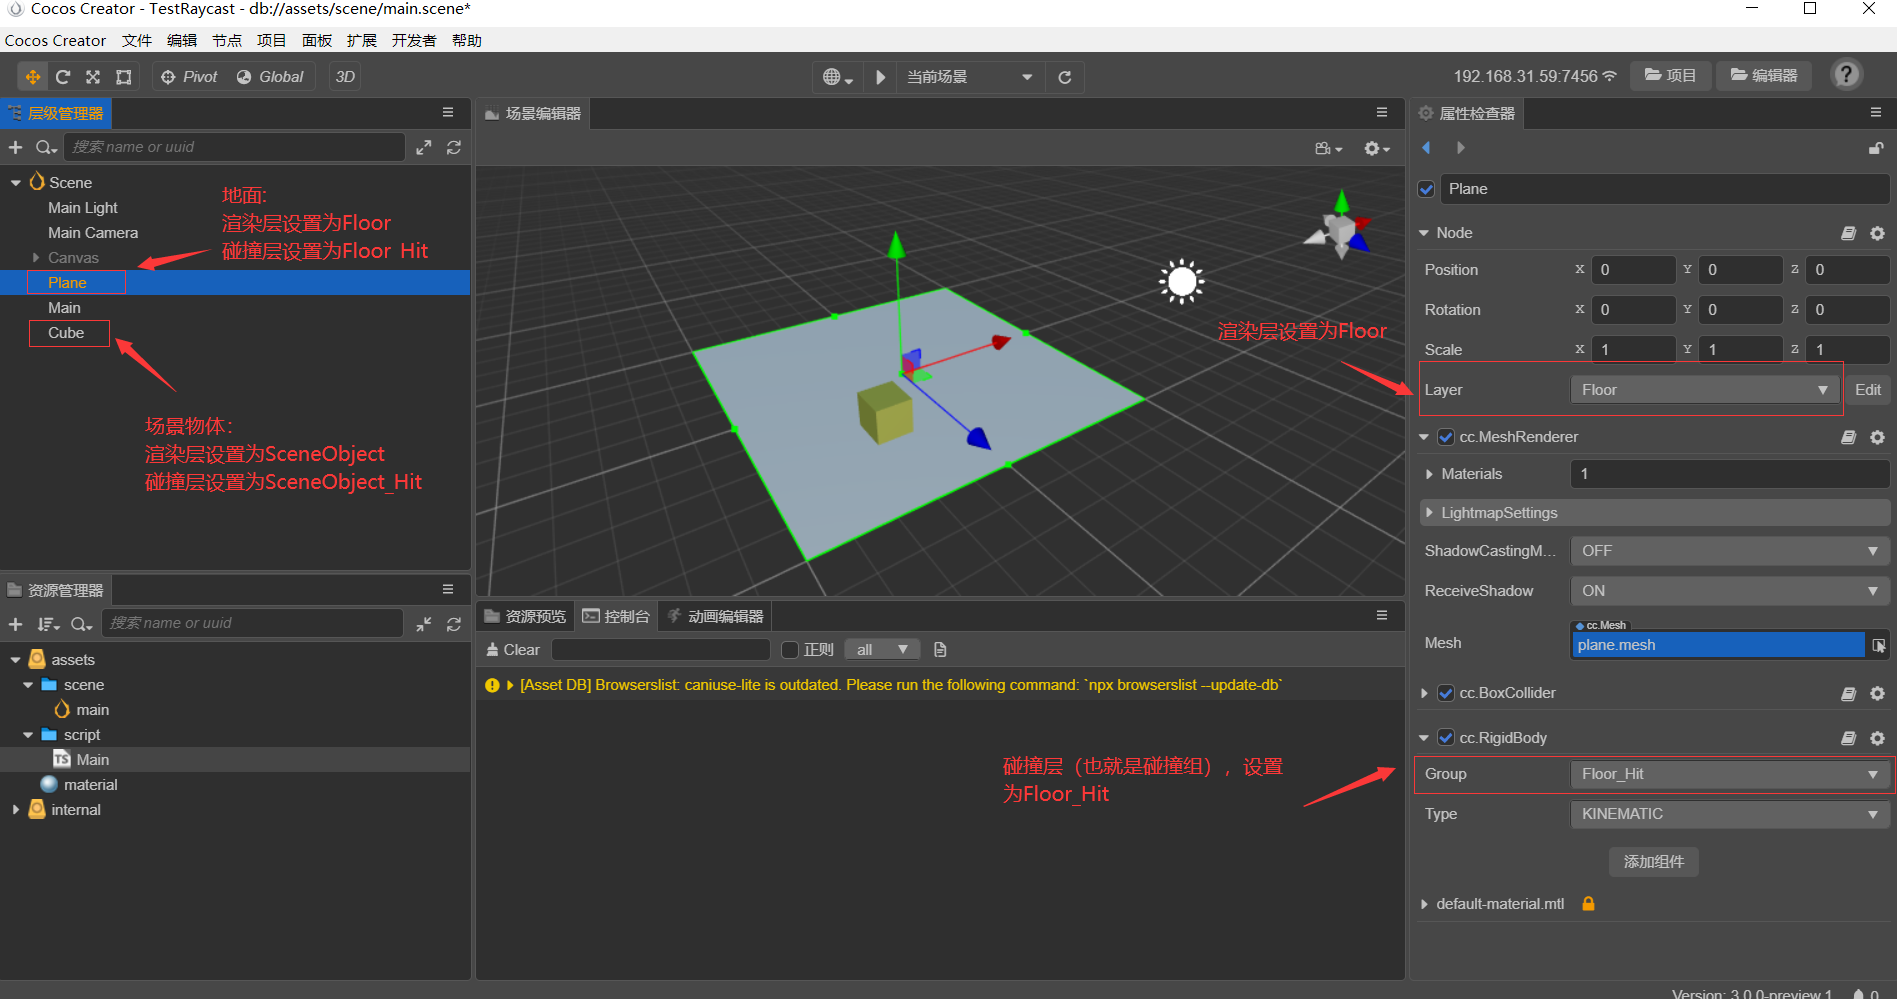This screenshot has height=999, width=1897.
Task: Open the hierarchy panel menu
Action: coord(448,113)
